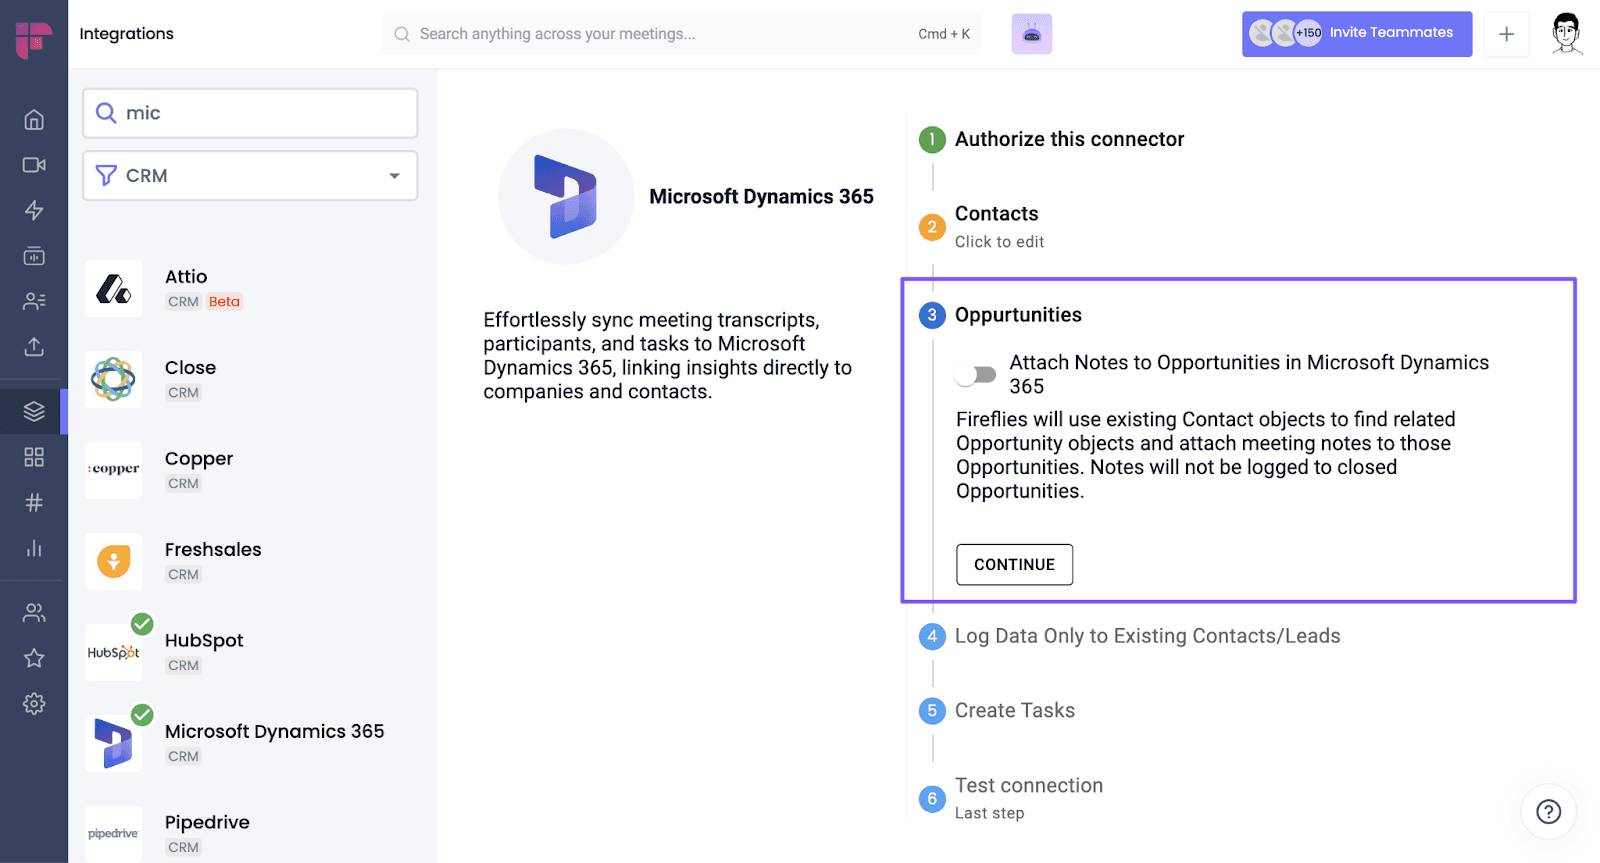Click the Attio logo icon
This screenshot has height=863, width=1600.
click(114, 289)
